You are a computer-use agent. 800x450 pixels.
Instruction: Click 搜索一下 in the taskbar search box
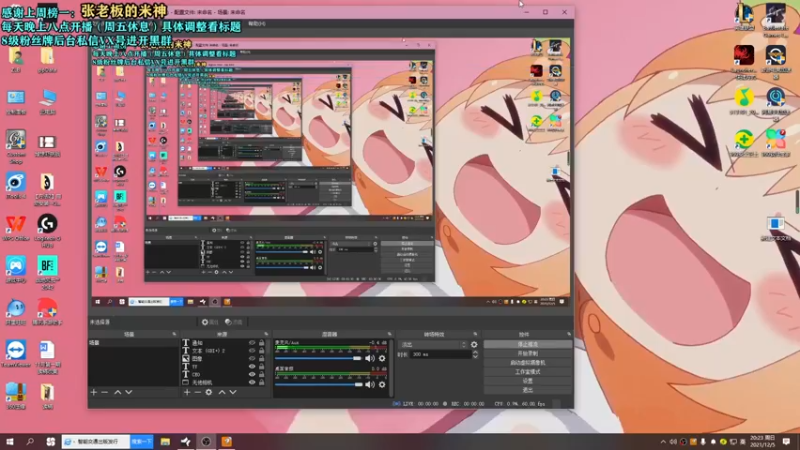141,441
